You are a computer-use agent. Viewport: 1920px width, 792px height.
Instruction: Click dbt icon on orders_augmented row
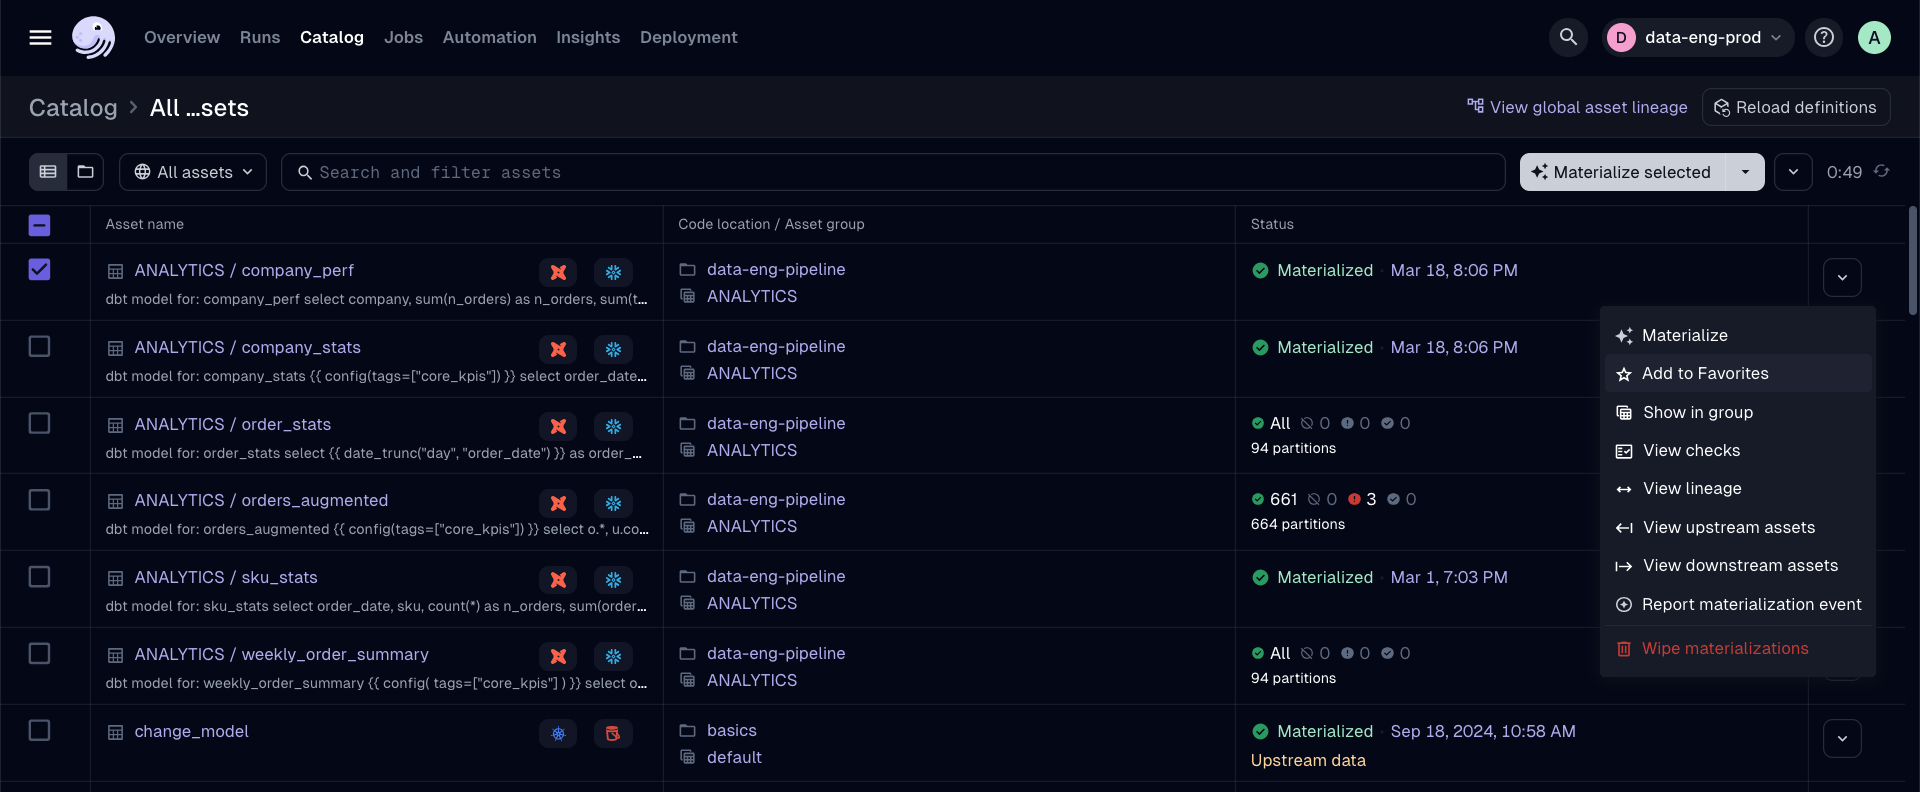[x=558, y=503]
